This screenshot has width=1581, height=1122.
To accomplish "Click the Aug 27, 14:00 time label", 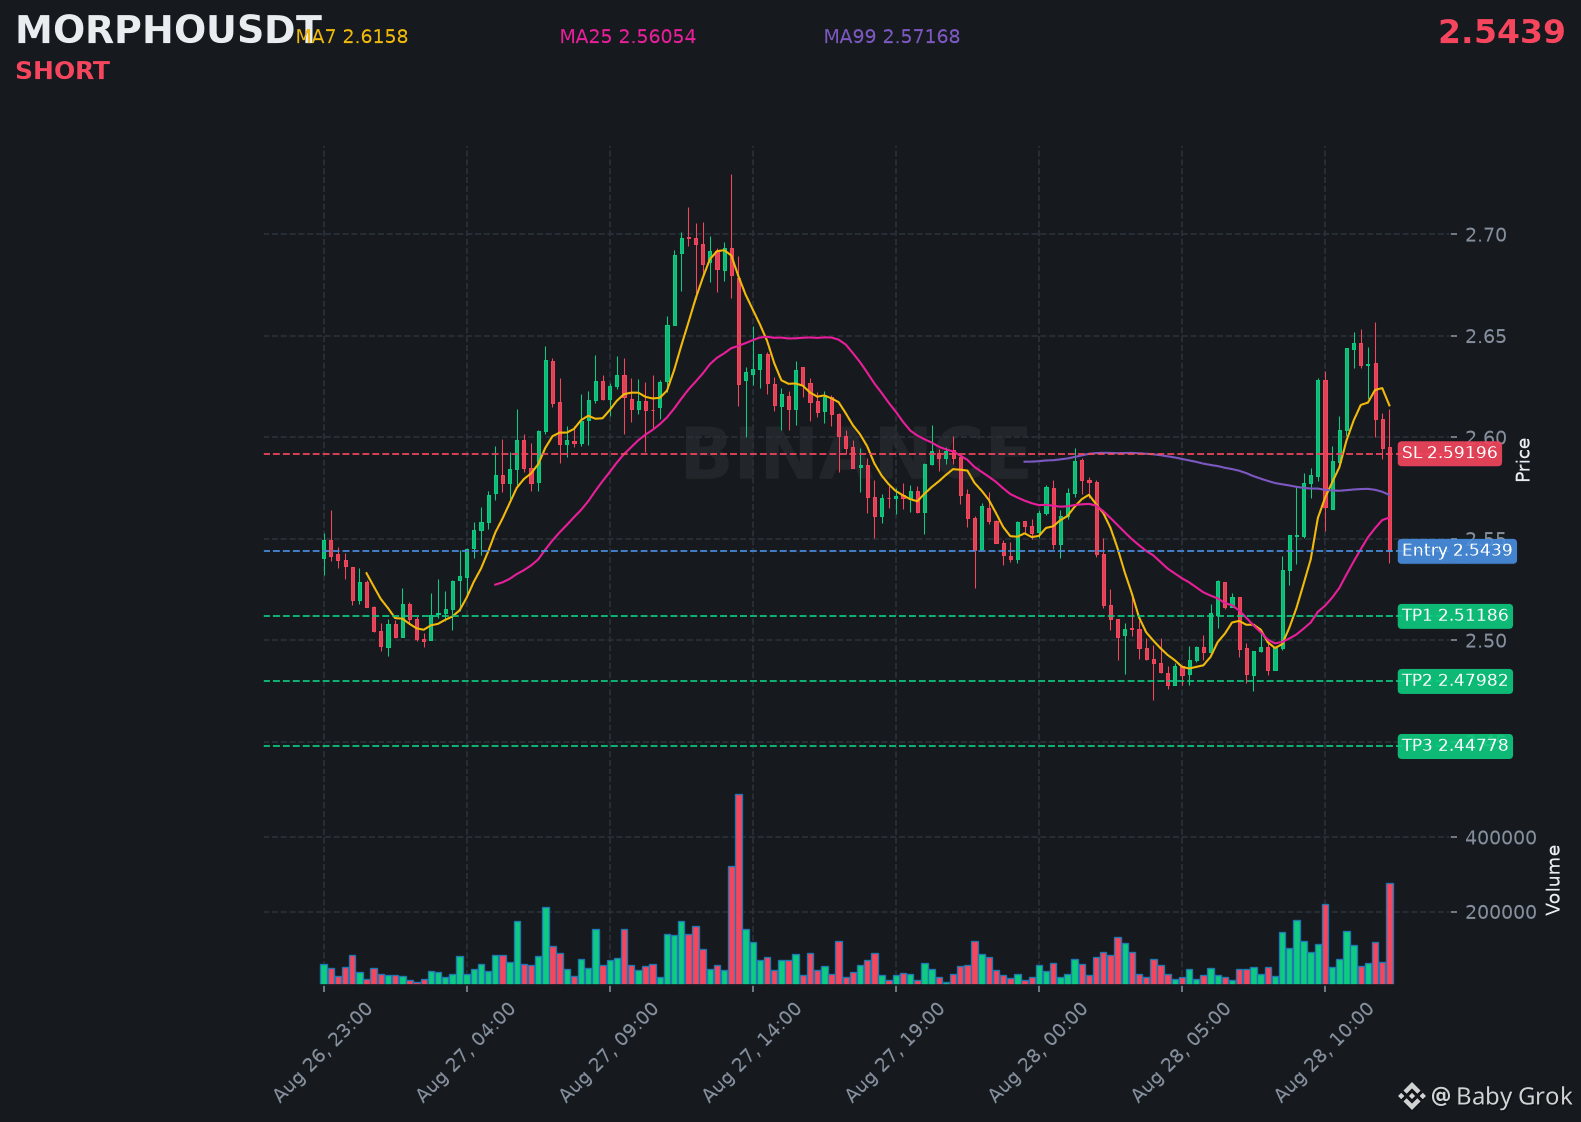I will [x=753, y=1053].
